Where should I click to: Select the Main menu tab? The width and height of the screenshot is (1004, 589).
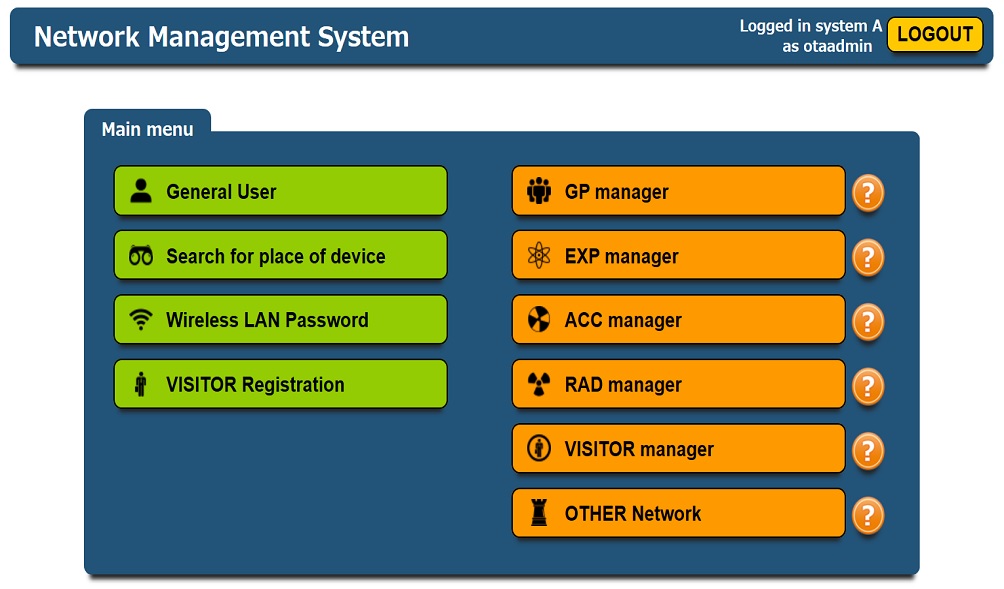(x=147, y=129)
